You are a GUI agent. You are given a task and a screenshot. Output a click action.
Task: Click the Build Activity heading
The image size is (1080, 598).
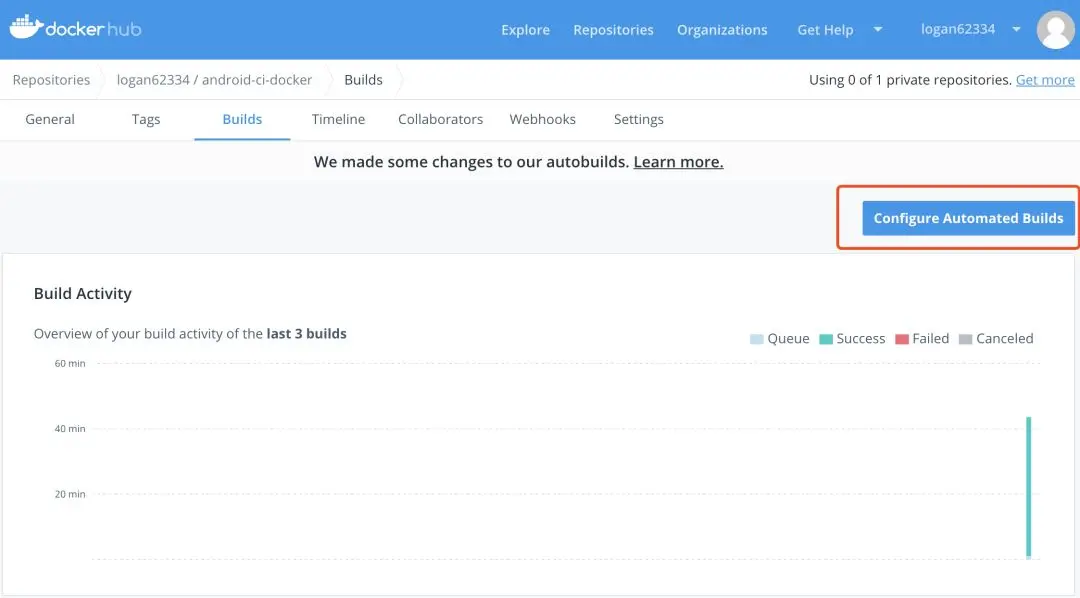click(x=83, y=293)
